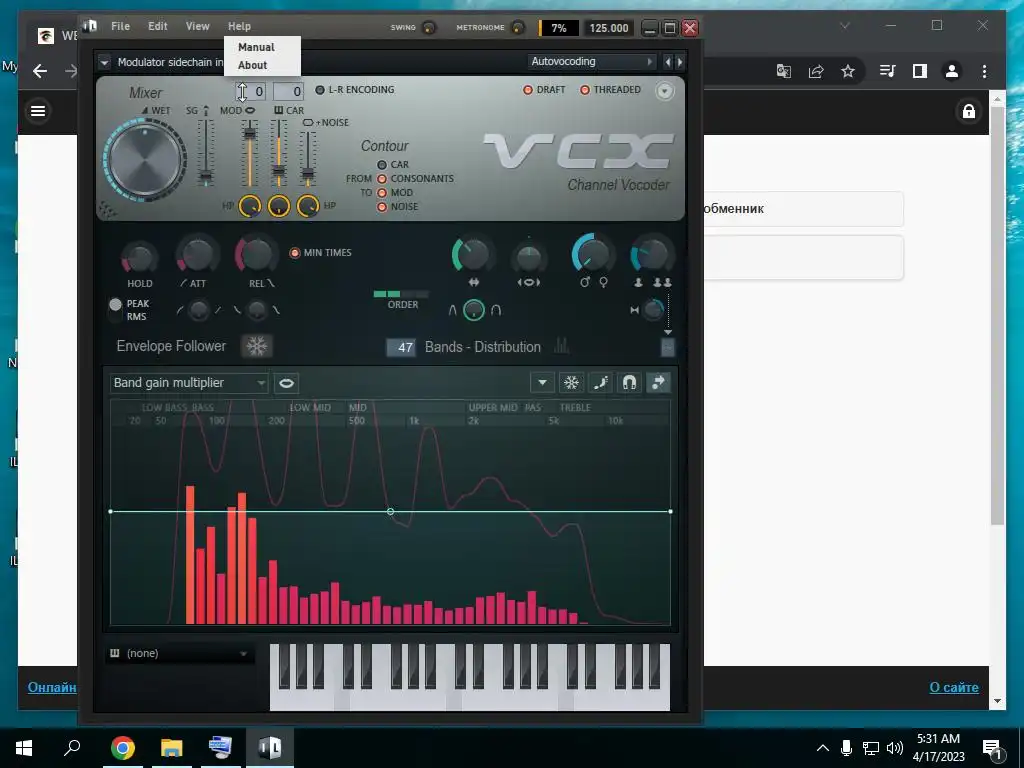Click the О сайте link in browser

coord(954,687)
